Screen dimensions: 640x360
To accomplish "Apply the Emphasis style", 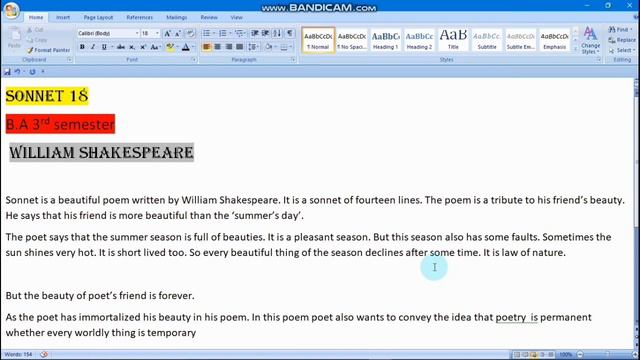I will [555, 40].
